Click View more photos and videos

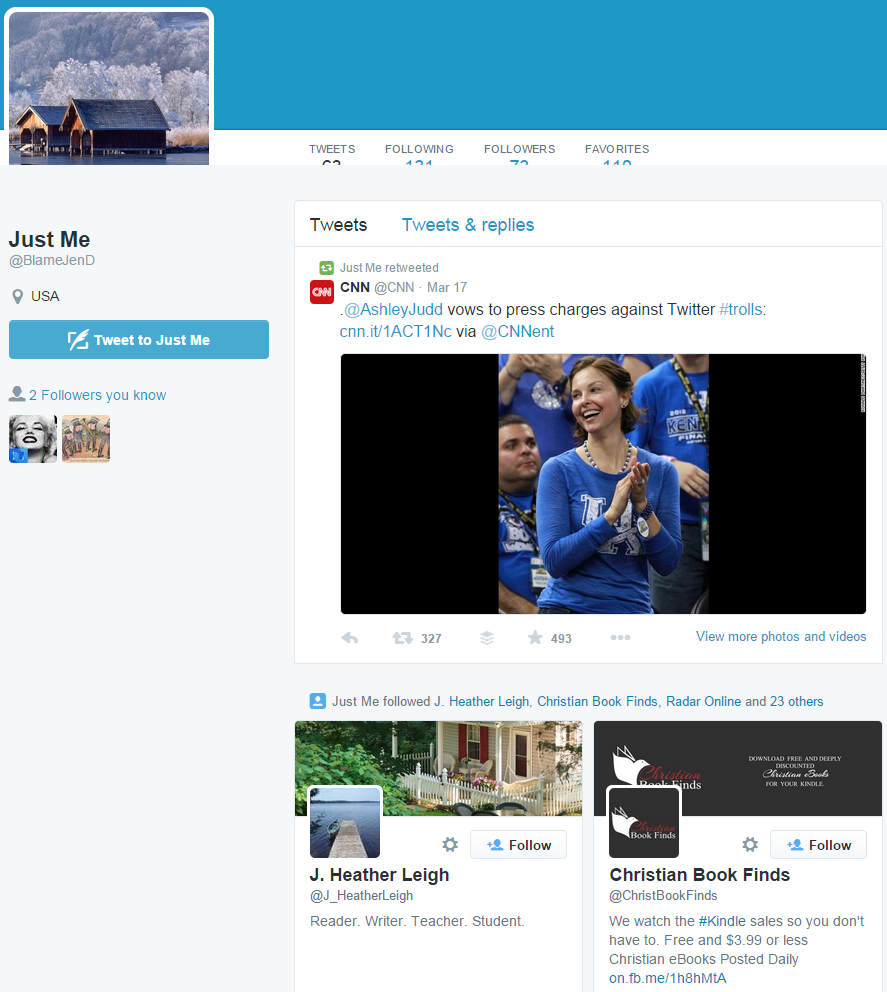(781, 636)
